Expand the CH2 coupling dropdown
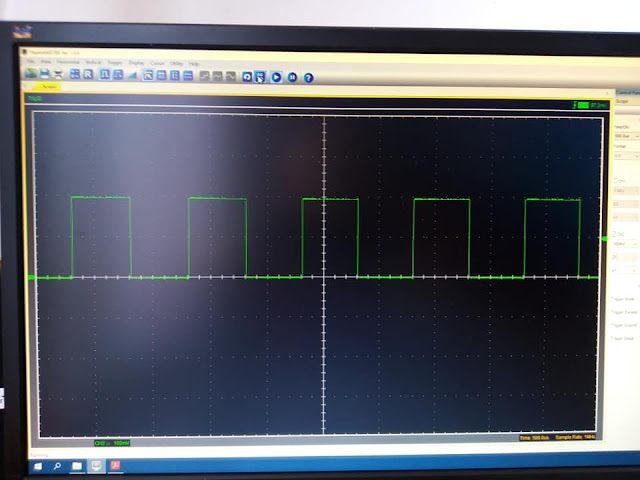 coord(625,257)
